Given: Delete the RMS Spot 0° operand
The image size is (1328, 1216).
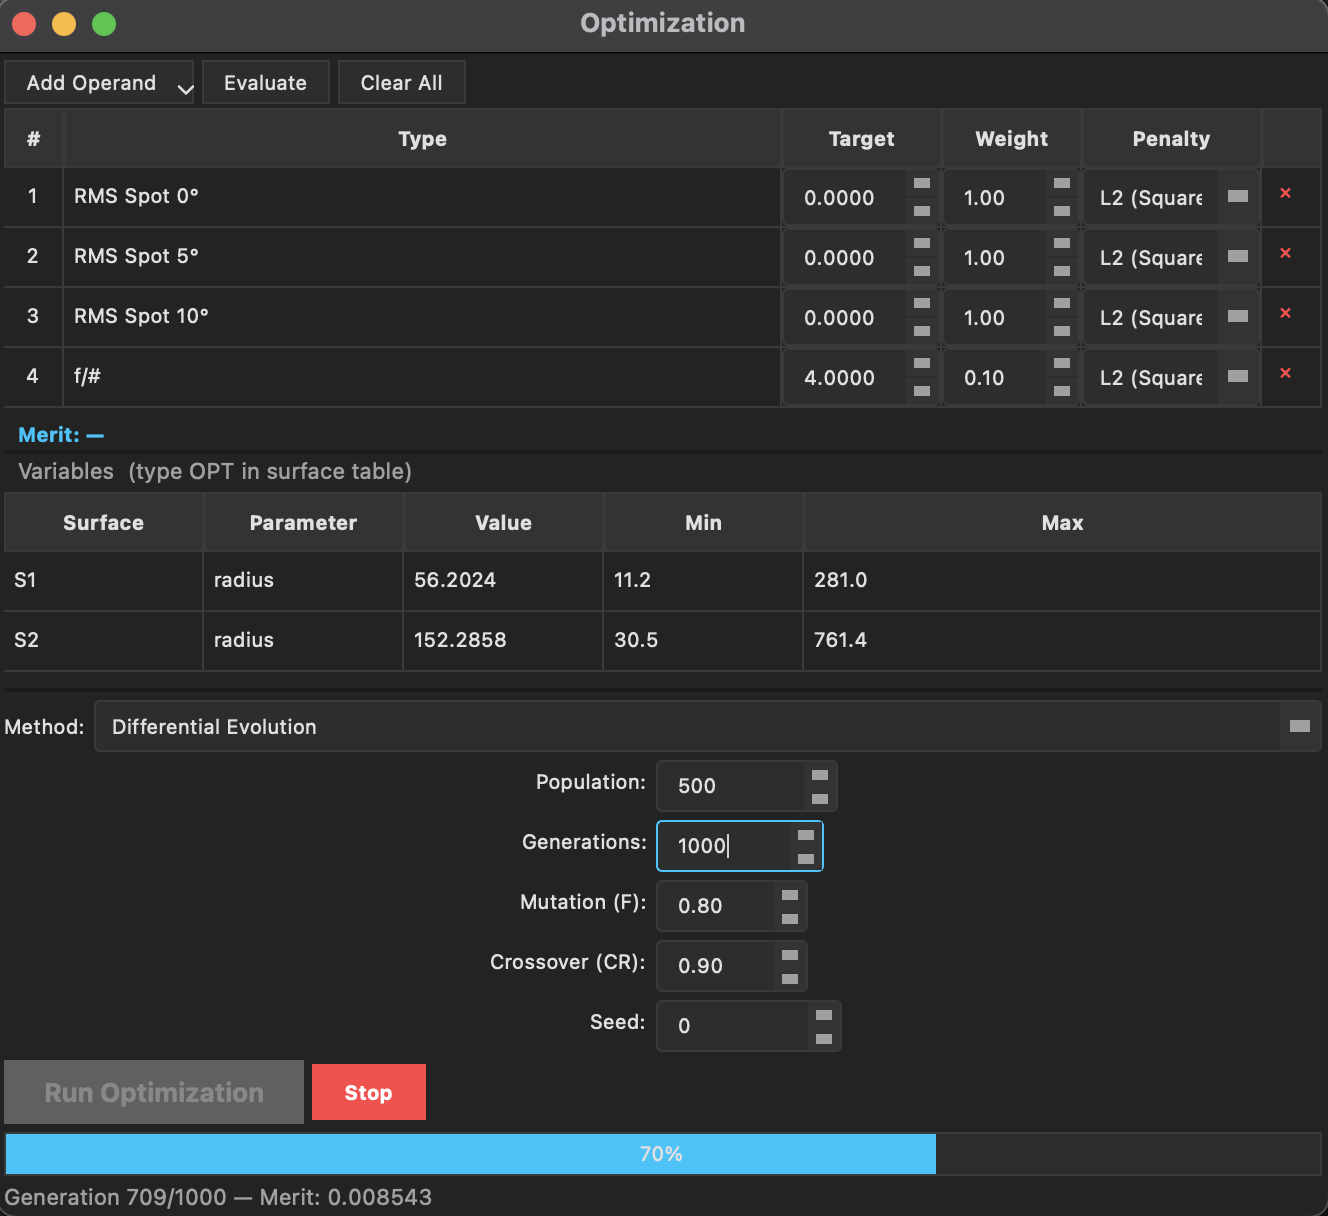Looking at the screenshot, I should point(1287,196).
